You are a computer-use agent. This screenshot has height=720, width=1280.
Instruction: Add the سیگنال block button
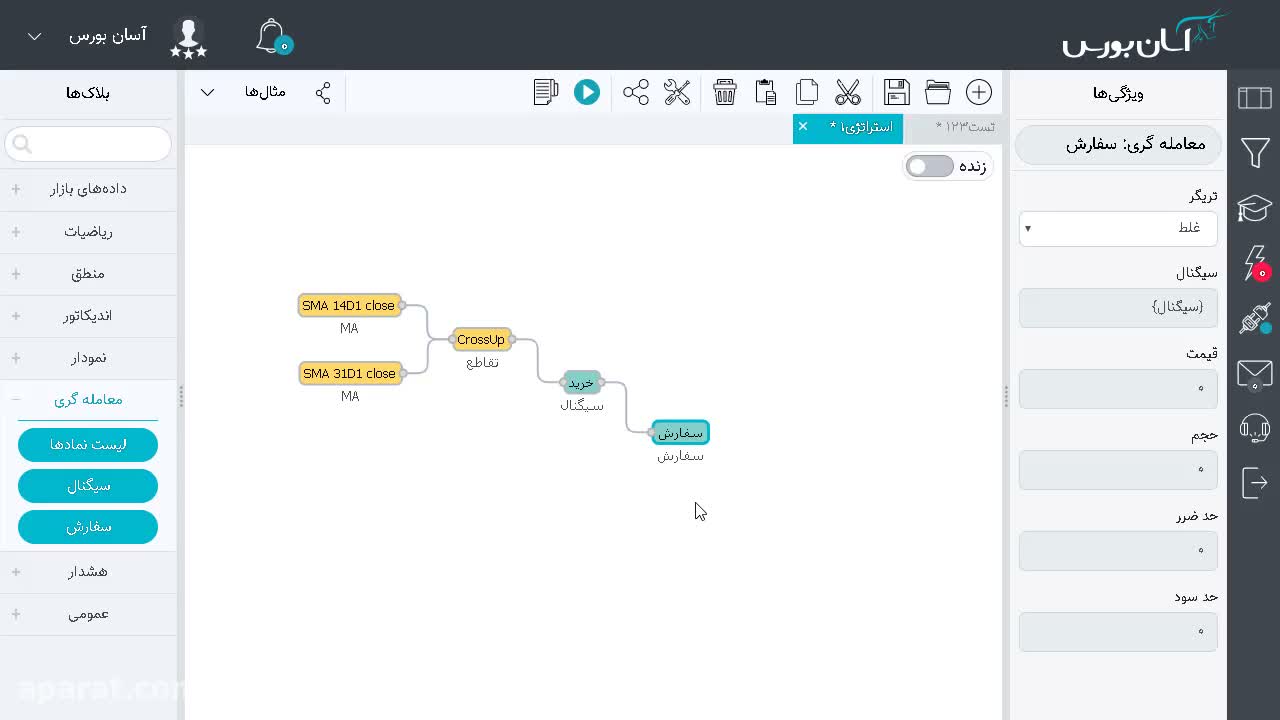[88, 486]
